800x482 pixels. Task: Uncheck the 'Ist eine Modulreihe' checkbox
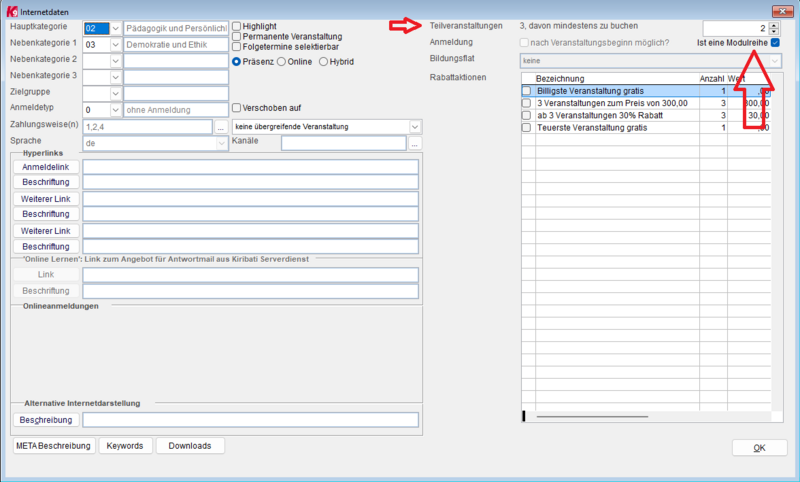775,44
